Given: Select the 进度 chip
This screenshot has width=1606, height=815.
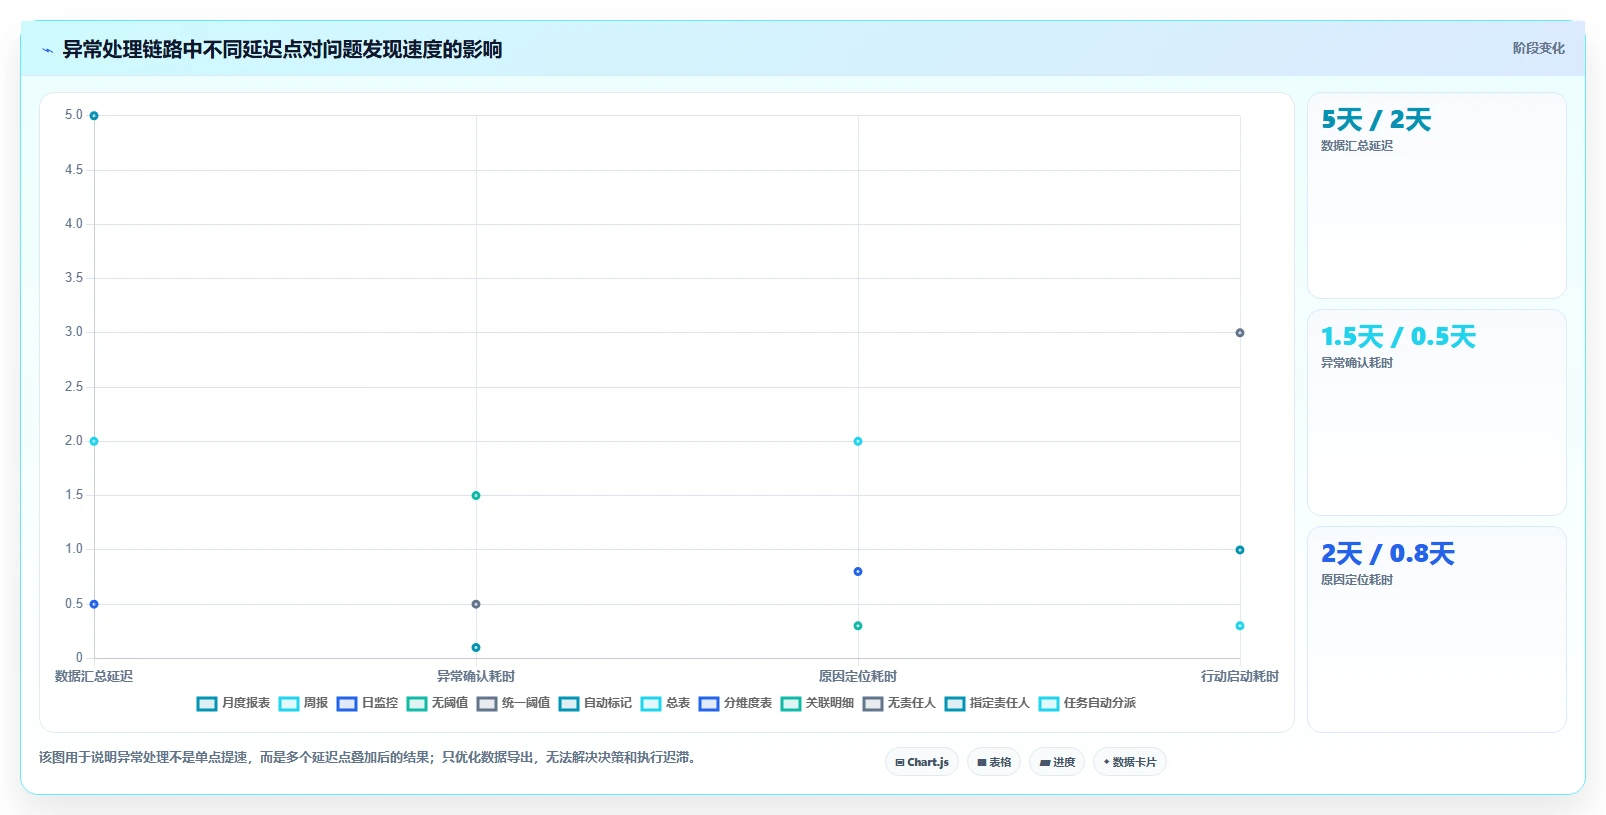Looking at the screenshot, I should click(x=1057, y=762).
